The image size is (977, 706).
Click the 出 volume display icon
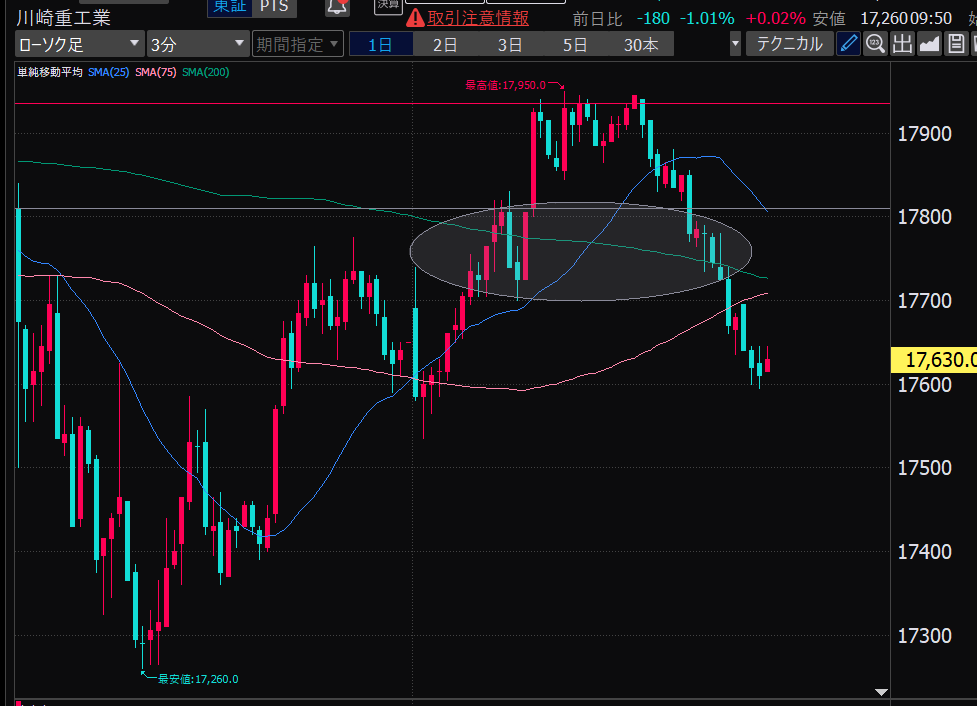click(x=902, y=43)
